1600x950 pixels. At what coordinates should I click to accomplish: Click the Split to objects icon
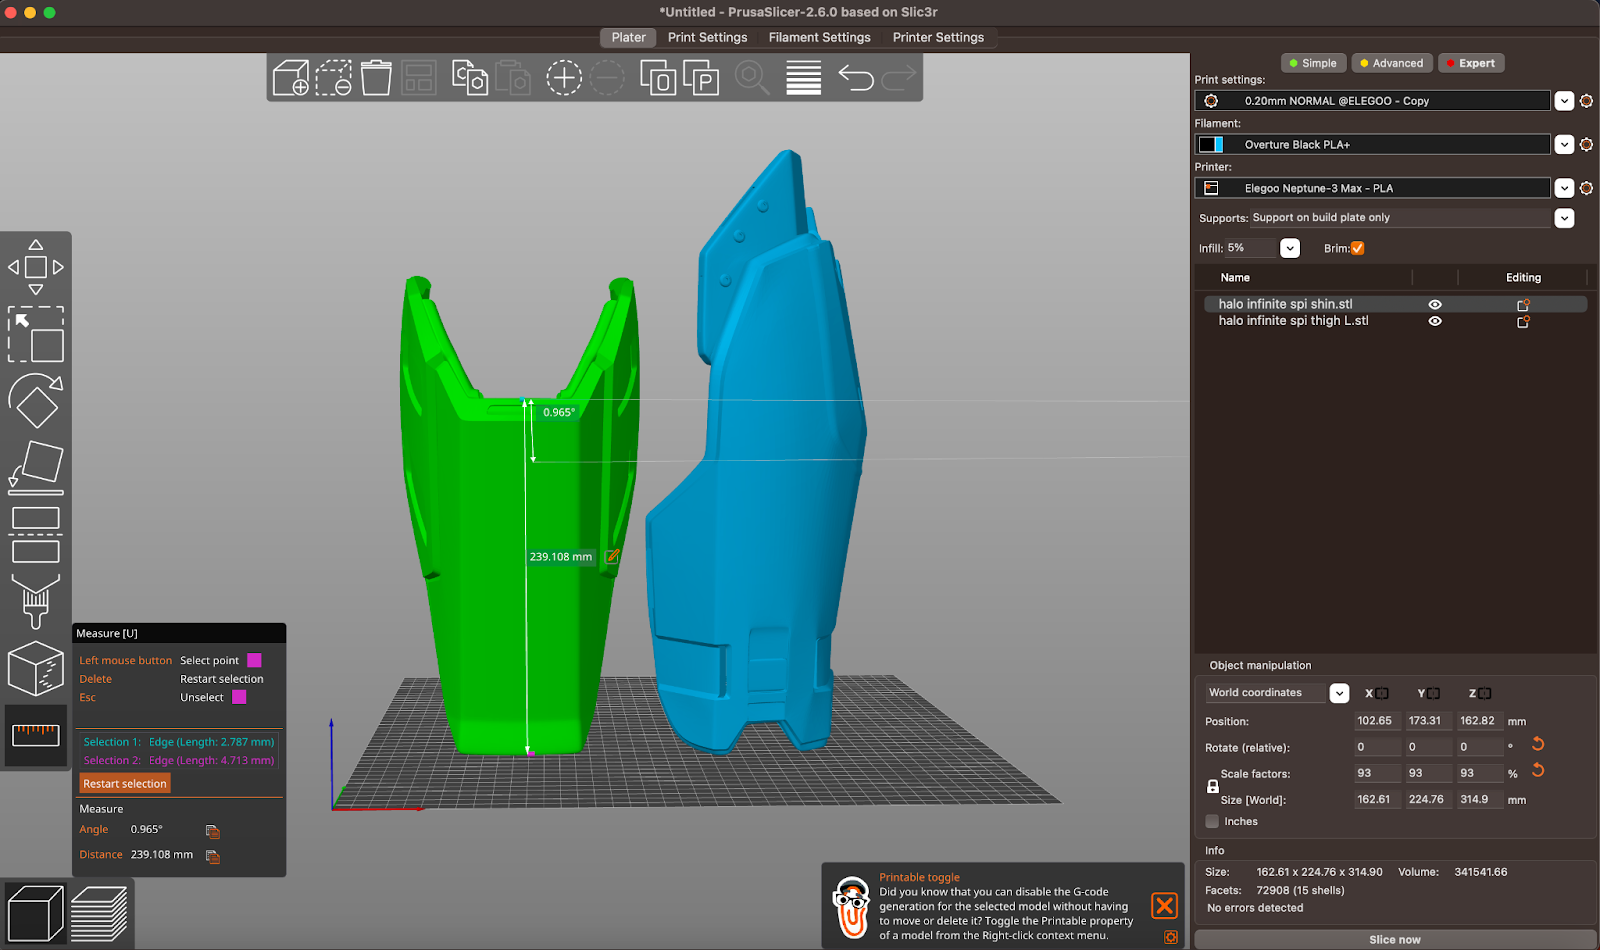658,78
